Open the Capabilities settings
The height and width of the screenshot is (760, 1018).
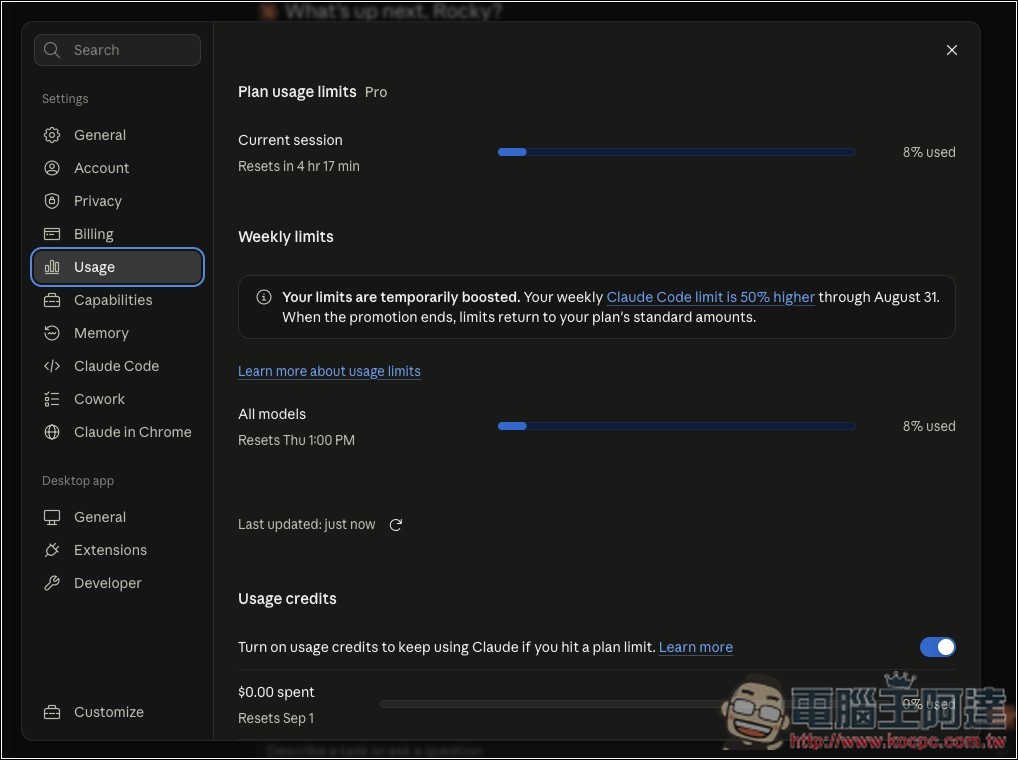tap(118, 300)
